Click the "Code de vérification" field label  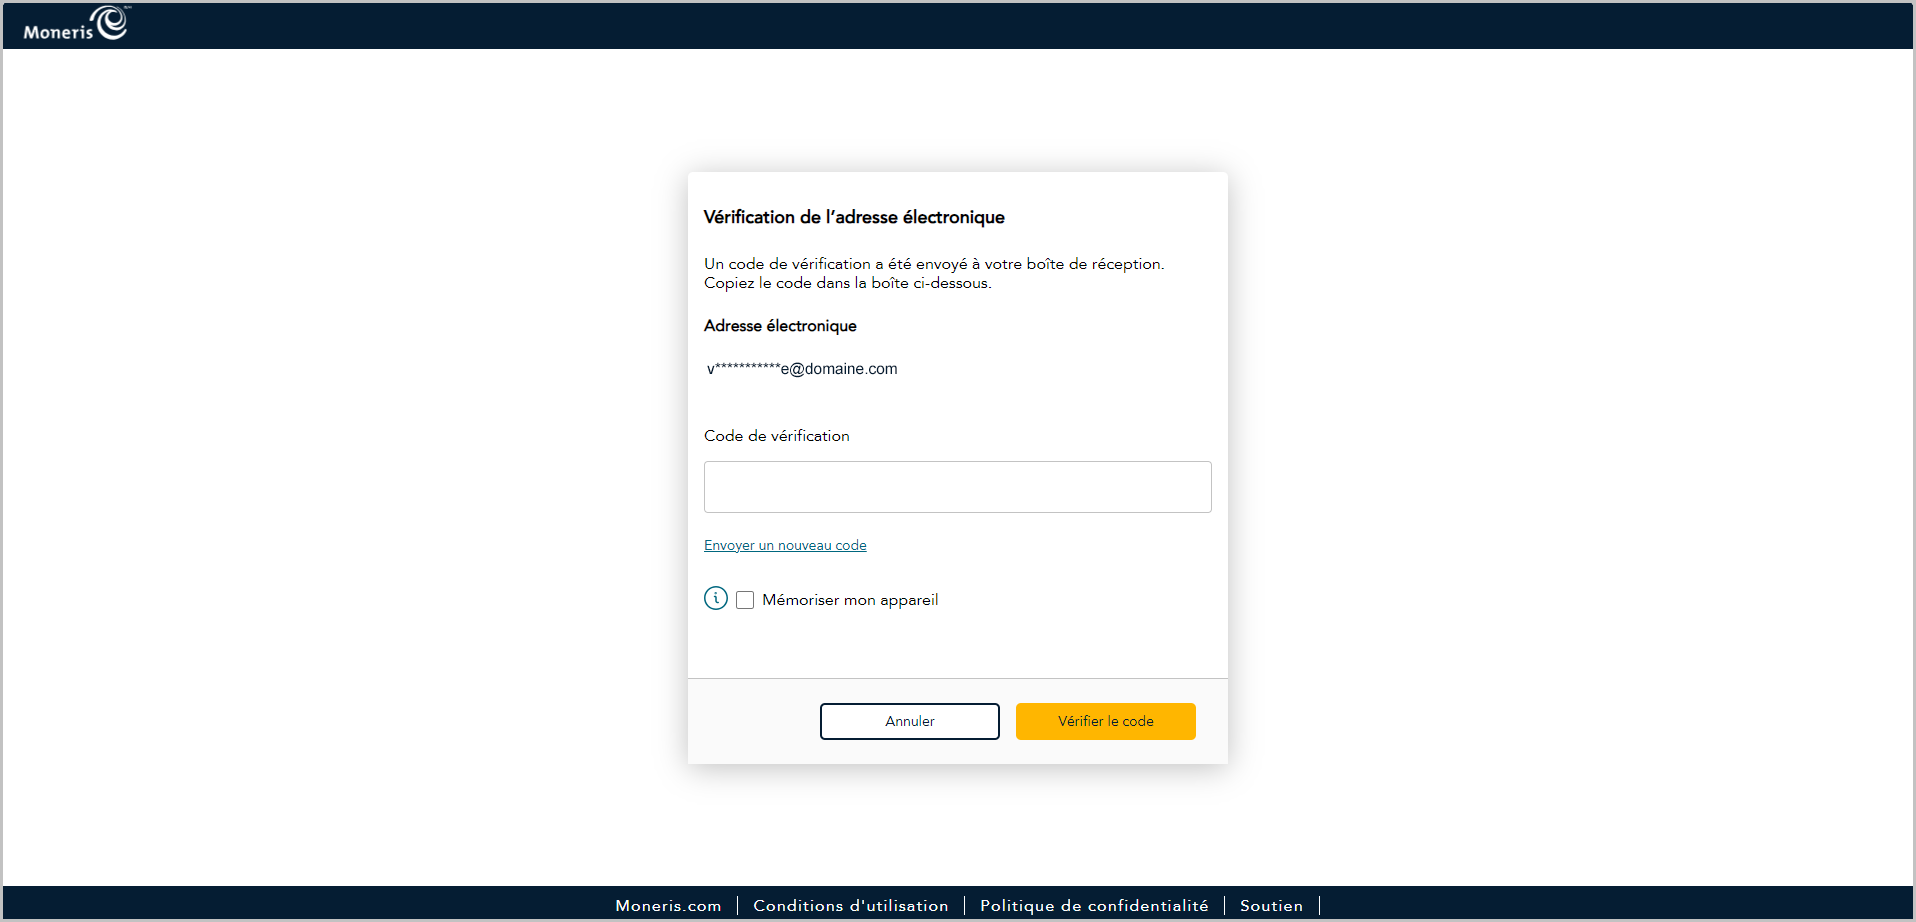pyautogui.click(x=777, y=436)
